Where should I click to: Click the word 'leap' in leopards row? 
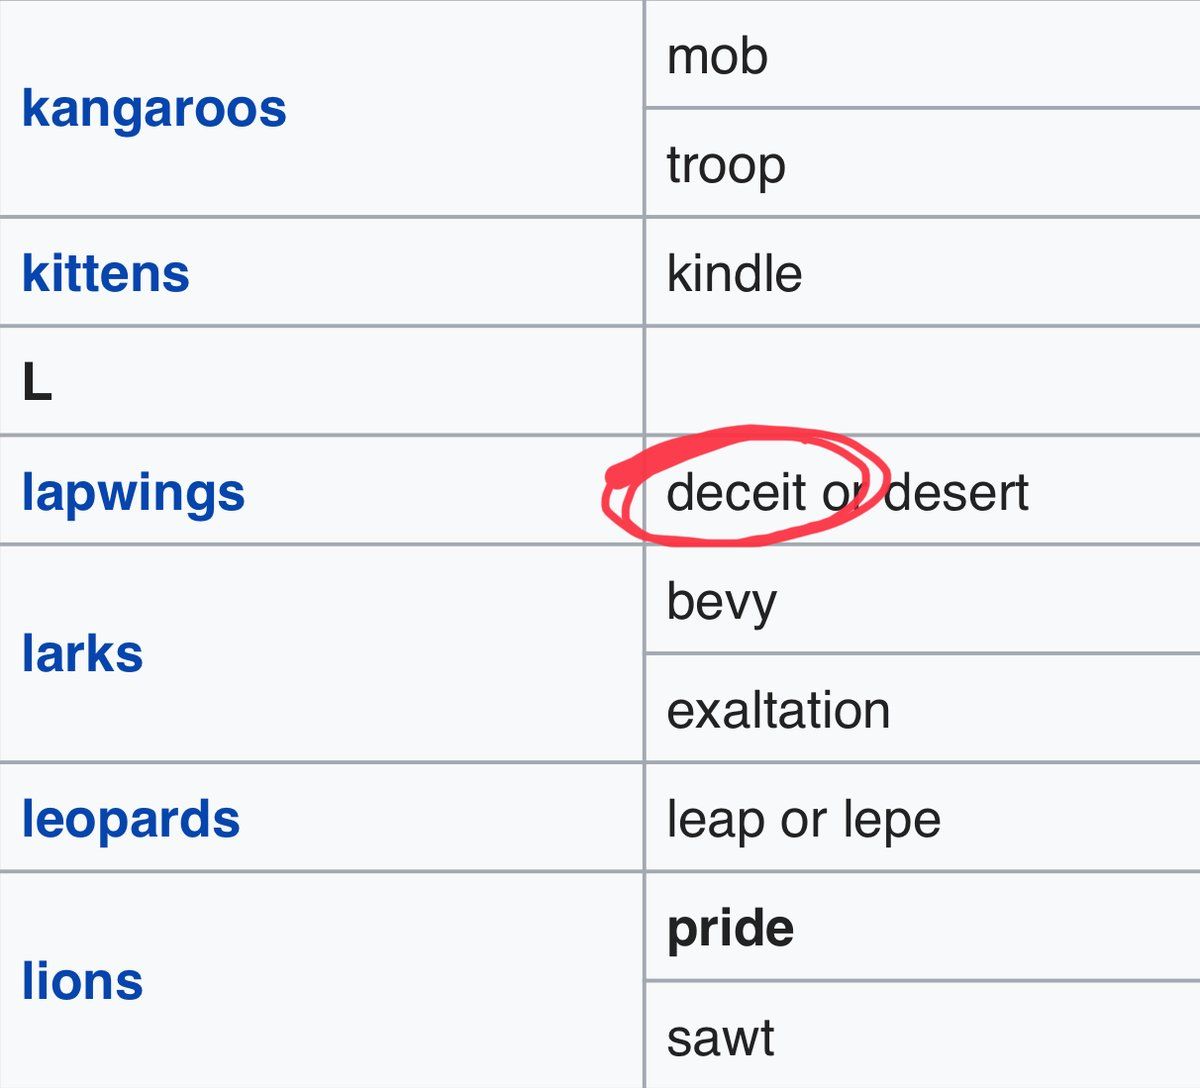[x=715, y=821]
